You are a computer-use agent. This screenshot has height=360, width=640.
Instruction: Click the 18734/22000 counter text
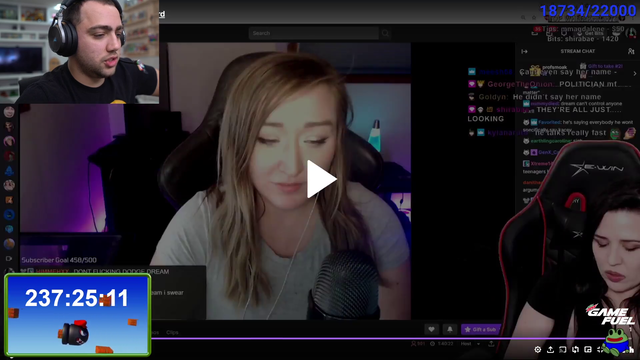(588, 10)
